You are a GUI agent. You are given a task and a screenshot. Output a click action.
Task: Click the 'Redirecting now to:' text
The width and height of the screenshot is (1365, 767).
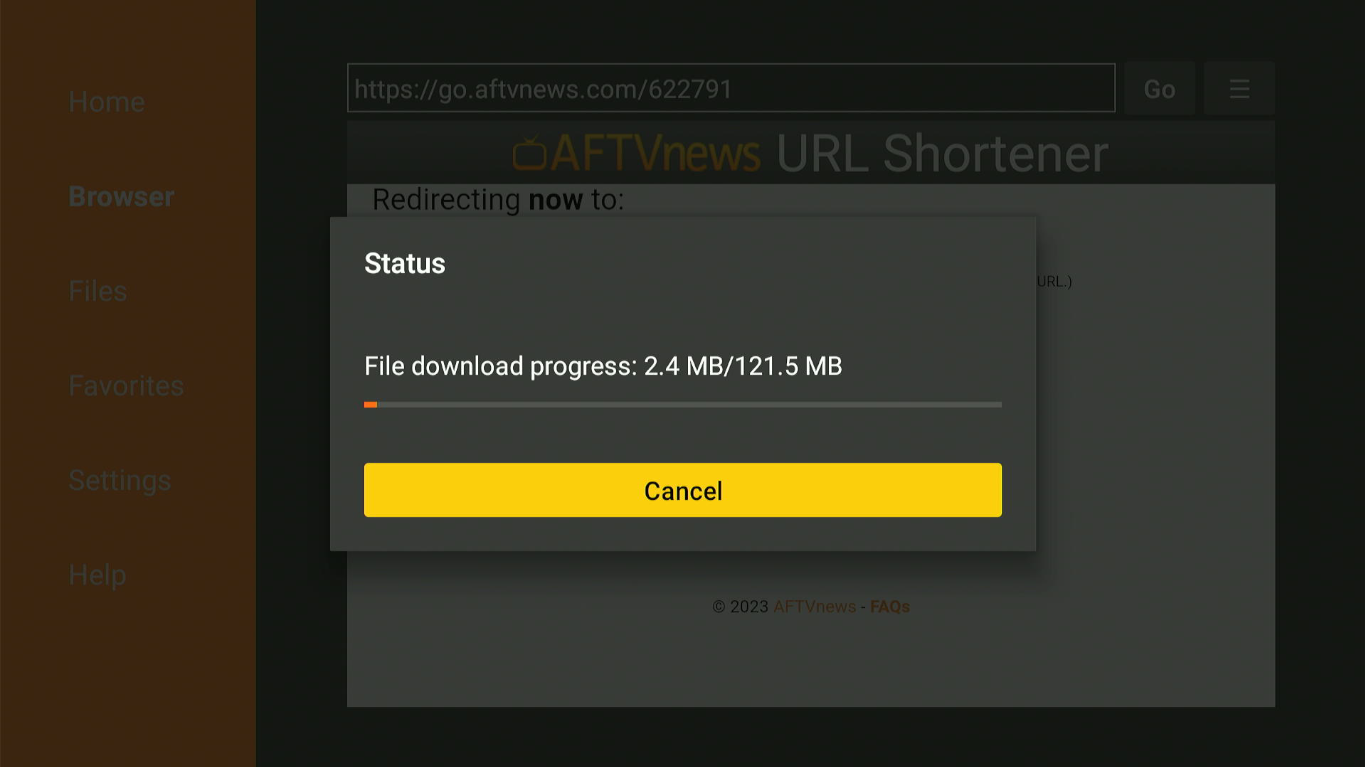pyautogui.click(x=498, y=200)
